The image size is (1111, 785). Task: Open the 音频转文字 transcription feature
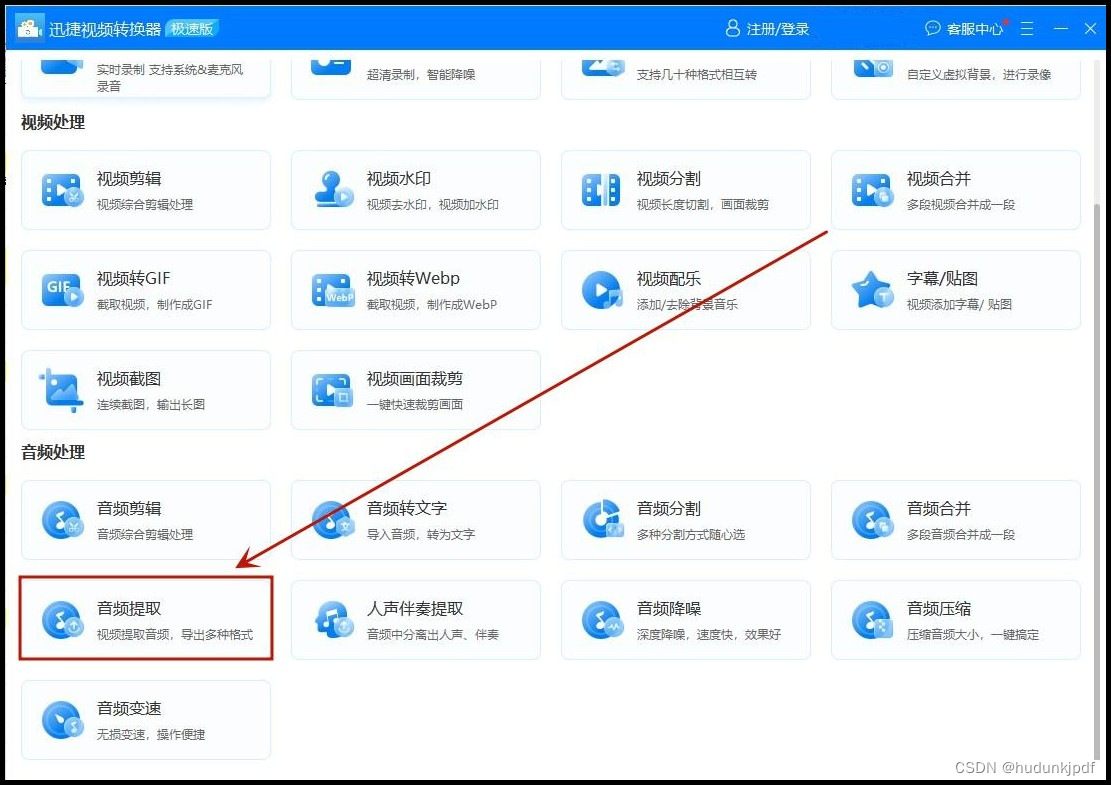pyautogui.click(x=416, y=519)
